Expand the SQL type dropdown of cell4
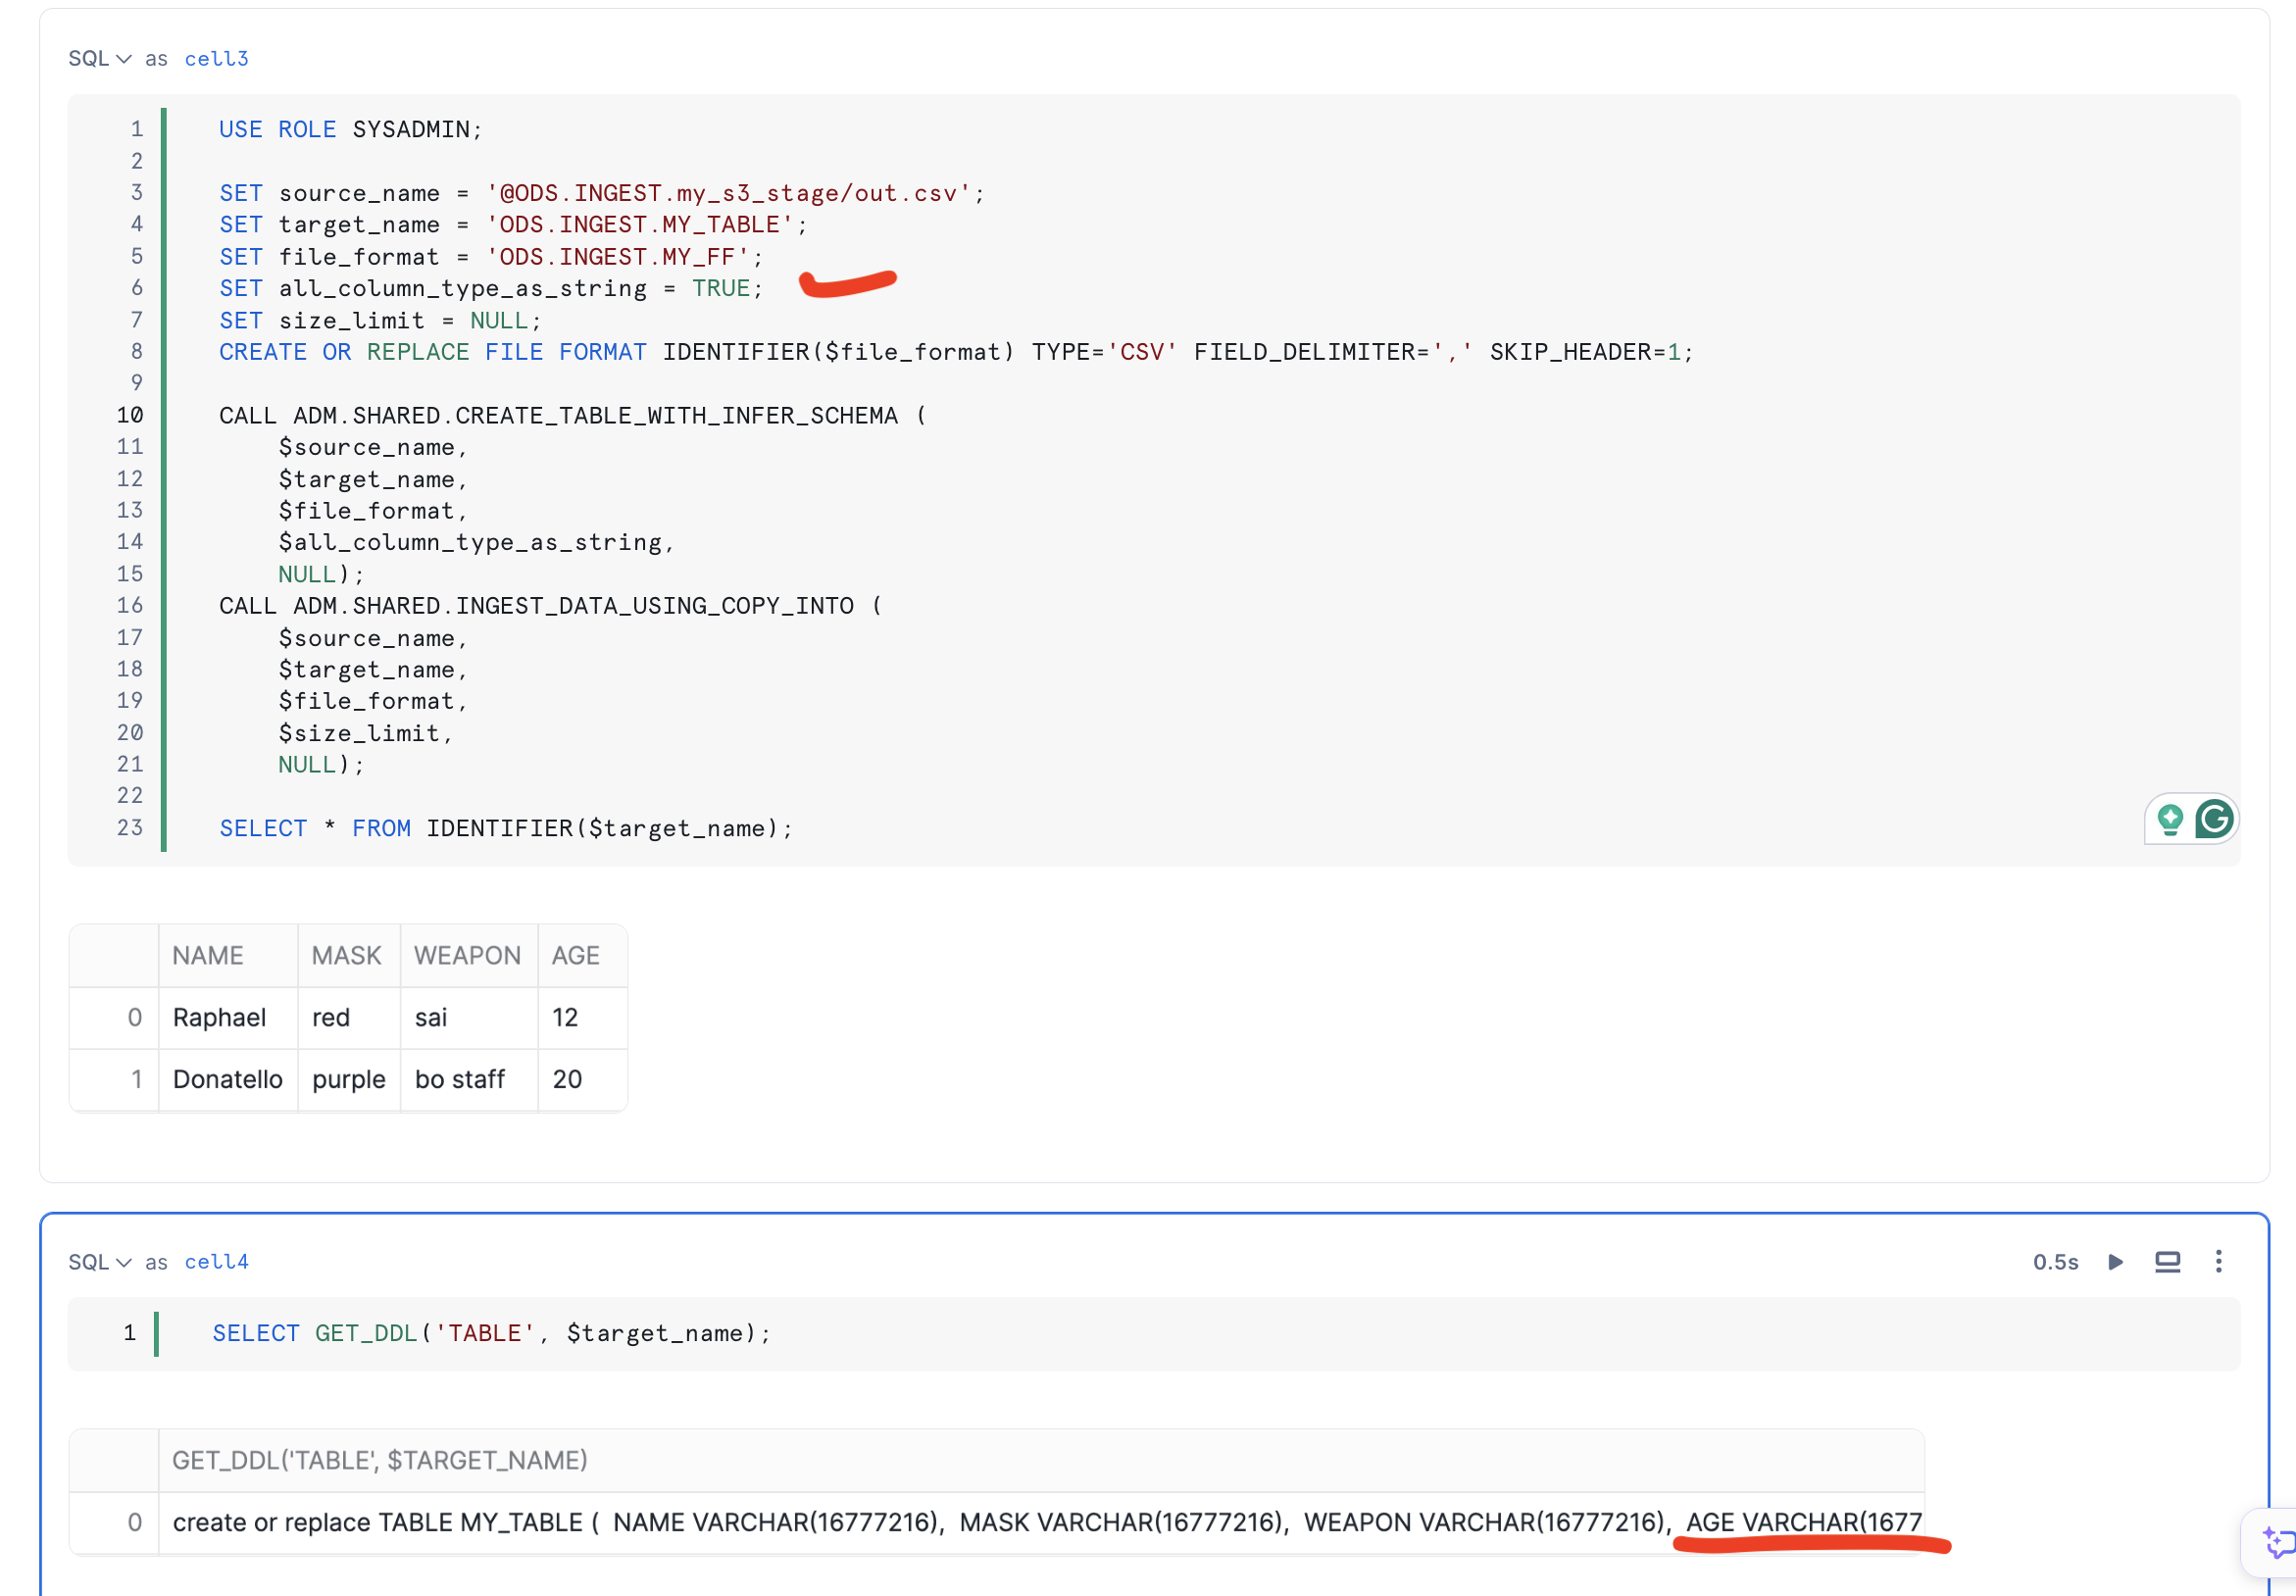Screen dimensions: 2296x1596 [x=100, y=1262]
